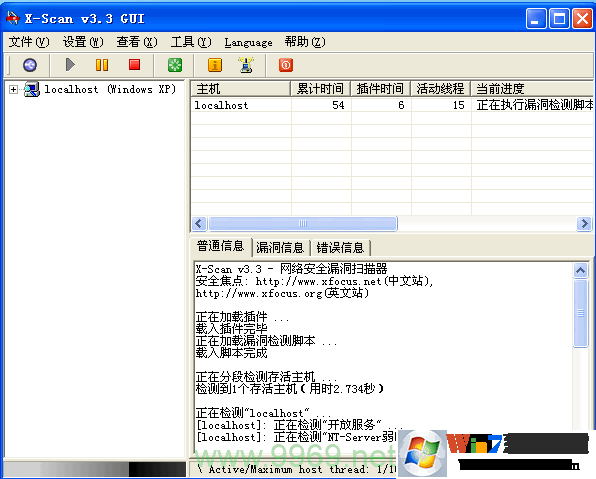Open the network computer tool icon
Screen dimensions: 596x479
pos(246,65)
